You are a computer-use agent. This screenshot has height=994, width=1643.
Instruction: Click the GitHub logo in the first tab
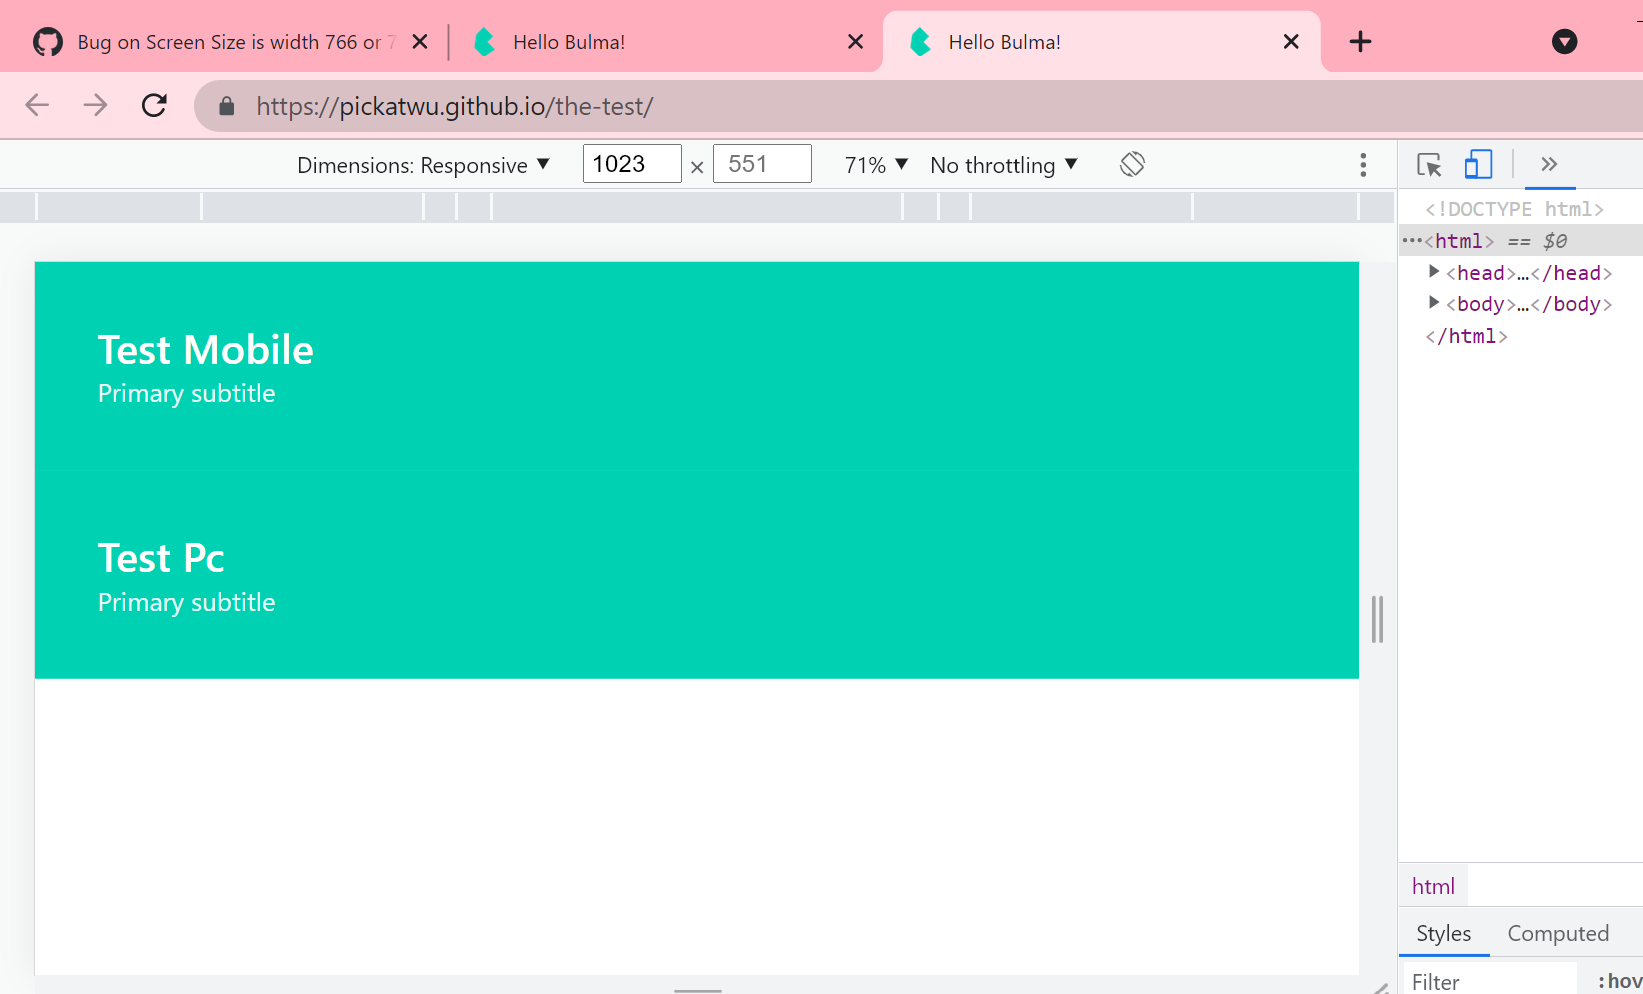47,41
